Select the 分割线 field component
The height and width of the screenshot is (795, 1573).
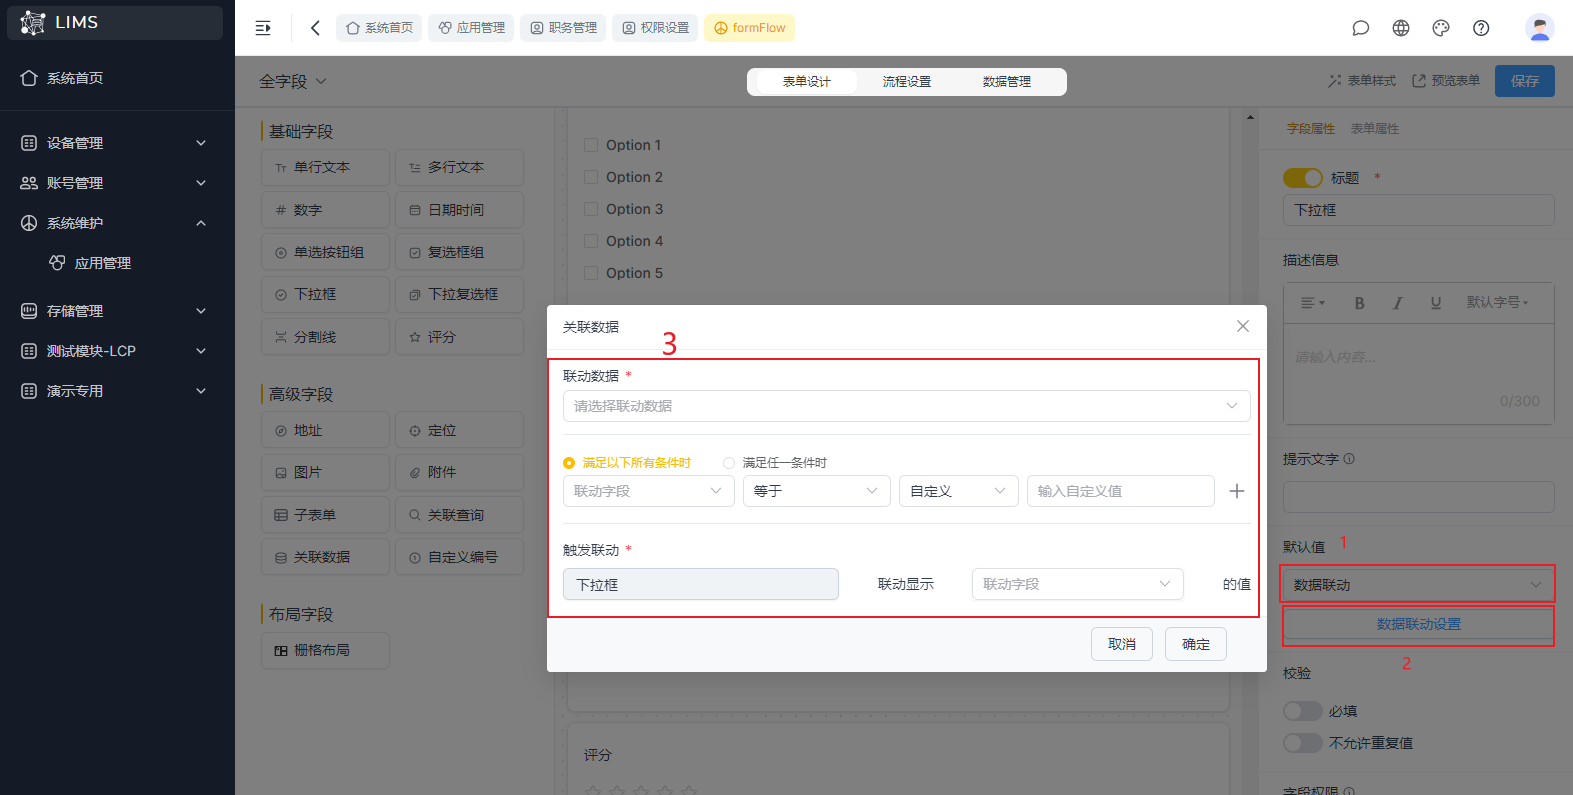point(326,337)
